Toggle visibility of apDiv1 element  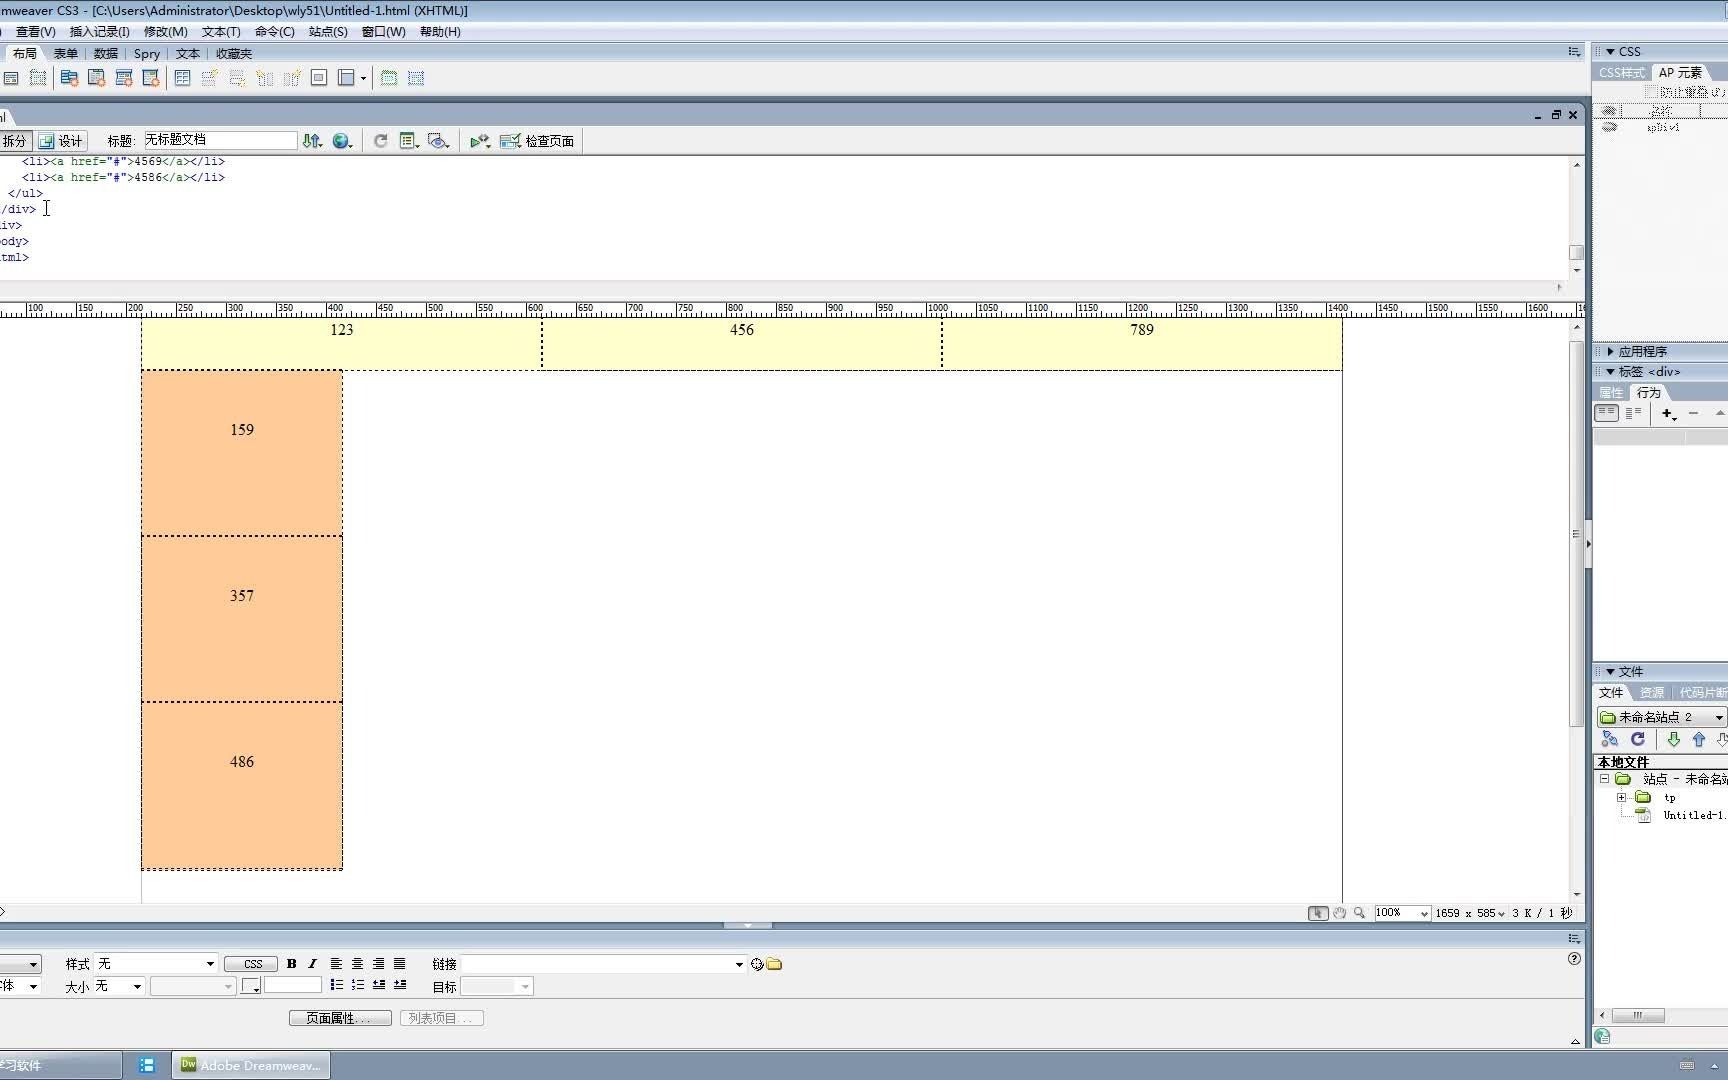(x=1609, y=128)
